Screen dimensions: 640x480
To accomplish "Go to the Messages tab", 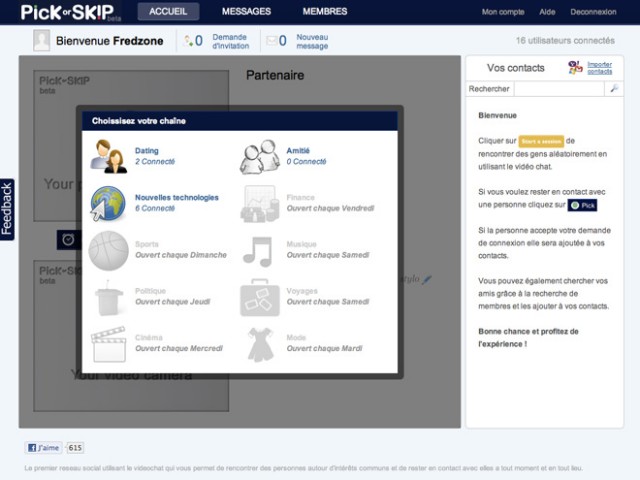I will click(246, 11).
